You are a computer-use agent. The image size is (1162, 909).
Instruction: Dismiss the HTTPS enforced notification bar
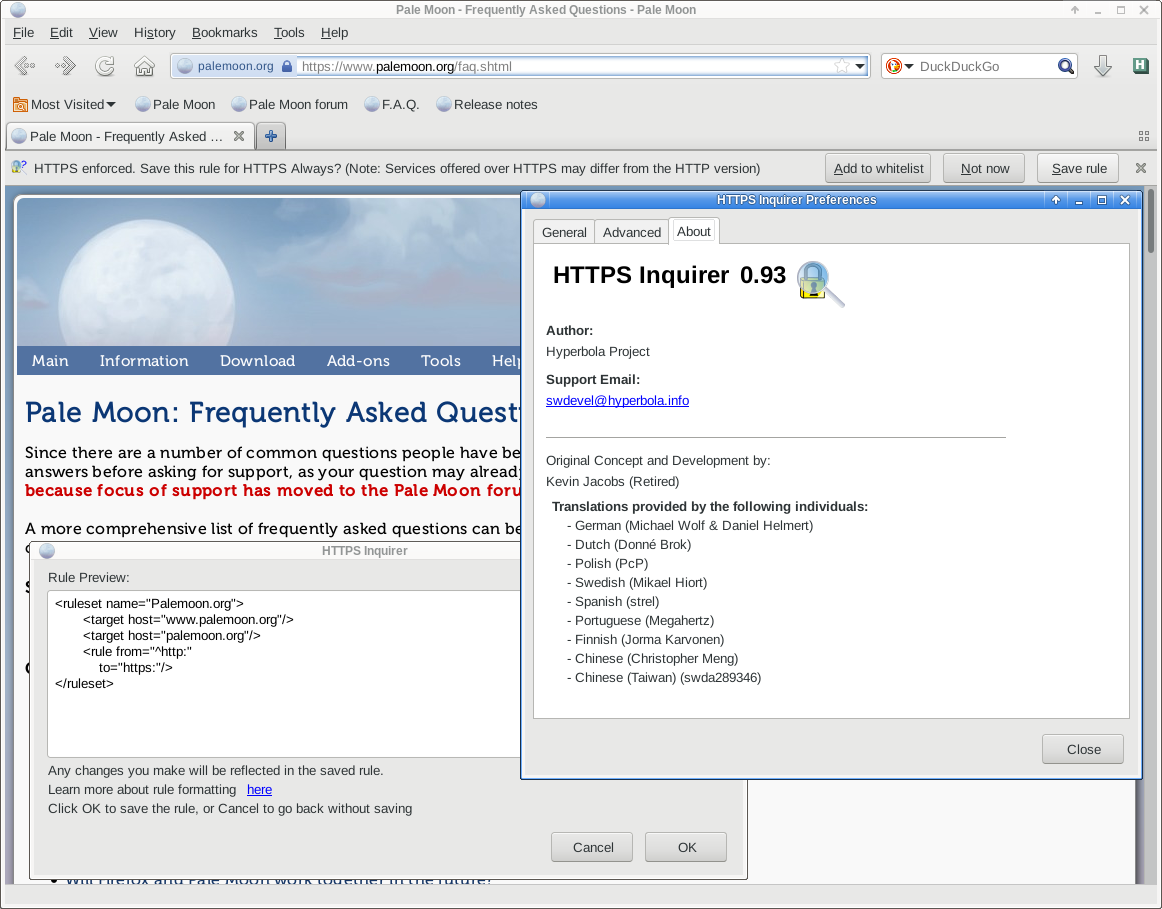coord(1141,168)
